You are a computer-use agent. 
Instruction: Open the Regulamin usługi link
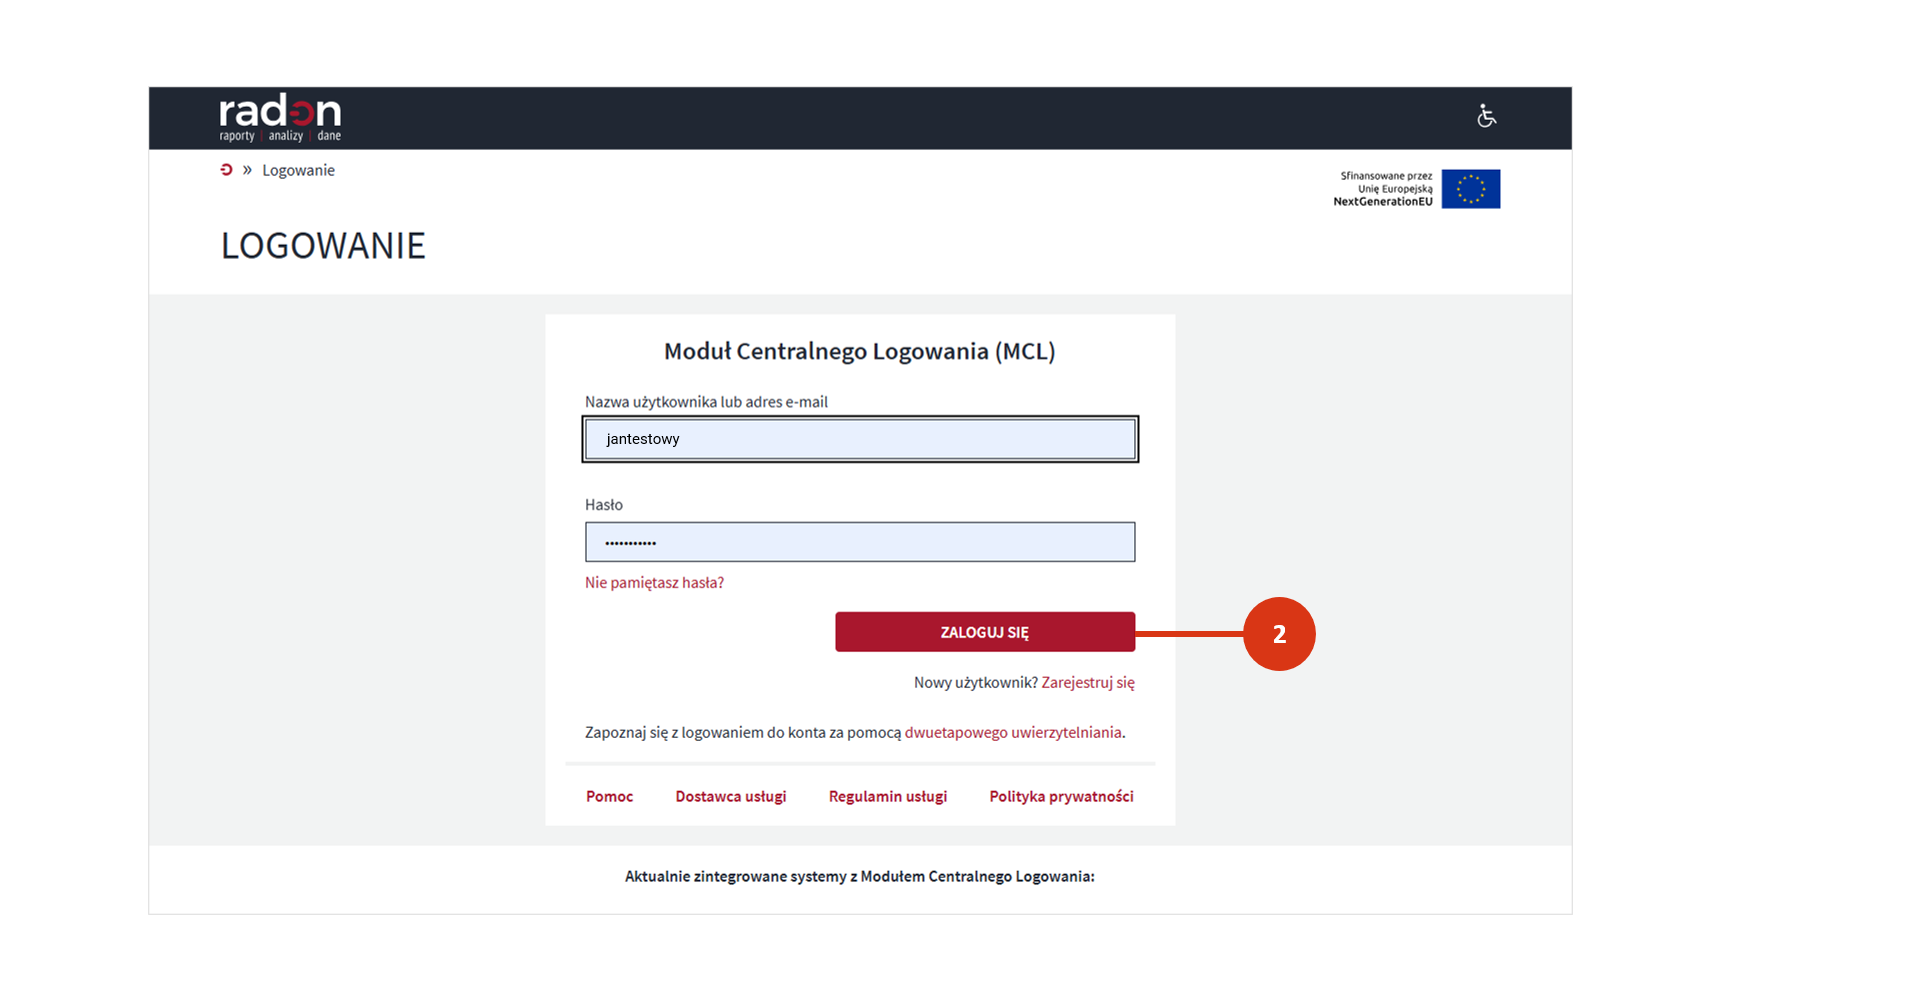[x=887, y=797]
